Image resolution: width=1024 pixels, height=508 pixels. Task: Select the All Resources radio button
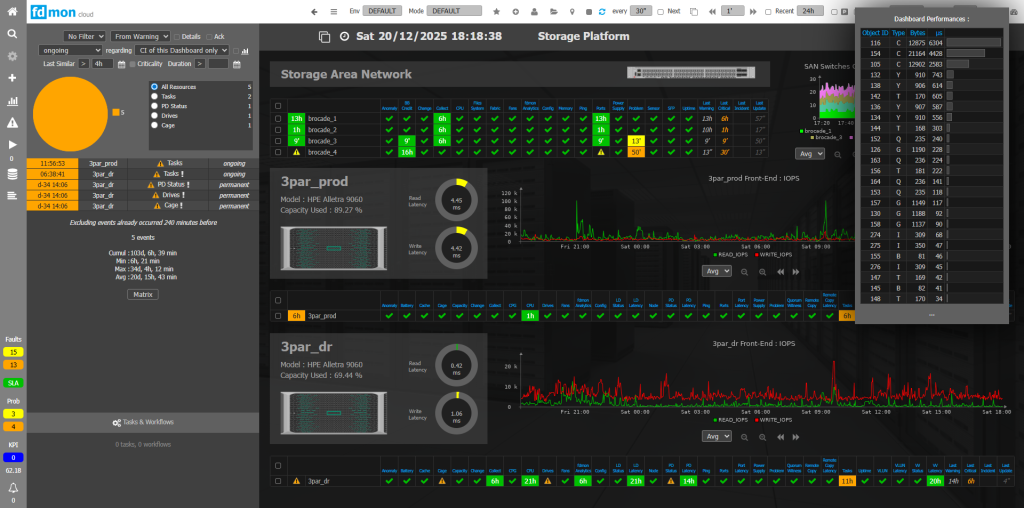154,87
